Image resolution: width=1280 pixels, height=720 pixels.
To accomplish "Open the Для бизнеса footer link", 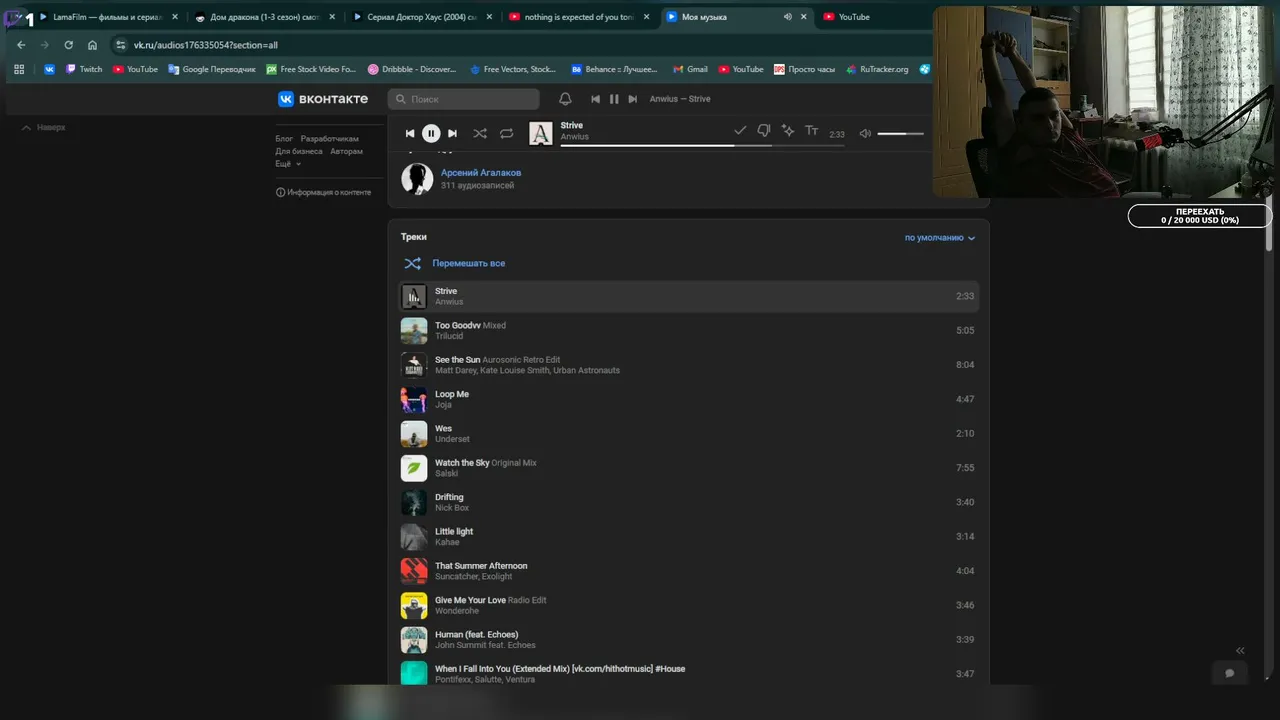I will tap(299, 151).
